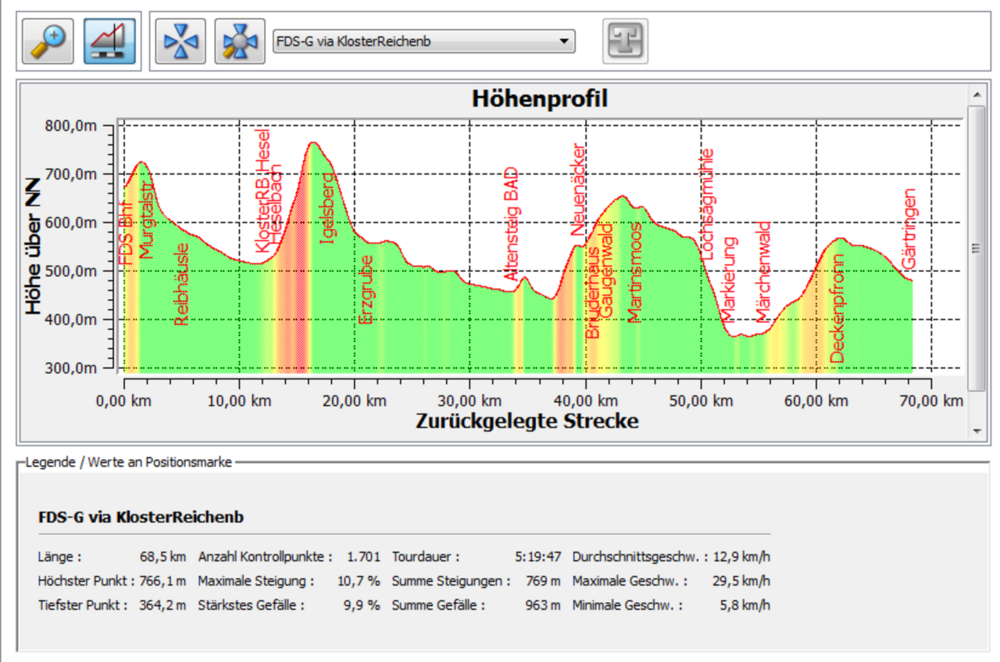Click the 40,00 km axis label
Image resolution: width=1000 pixels, height=662 pixels.
(x=585, y=401)
